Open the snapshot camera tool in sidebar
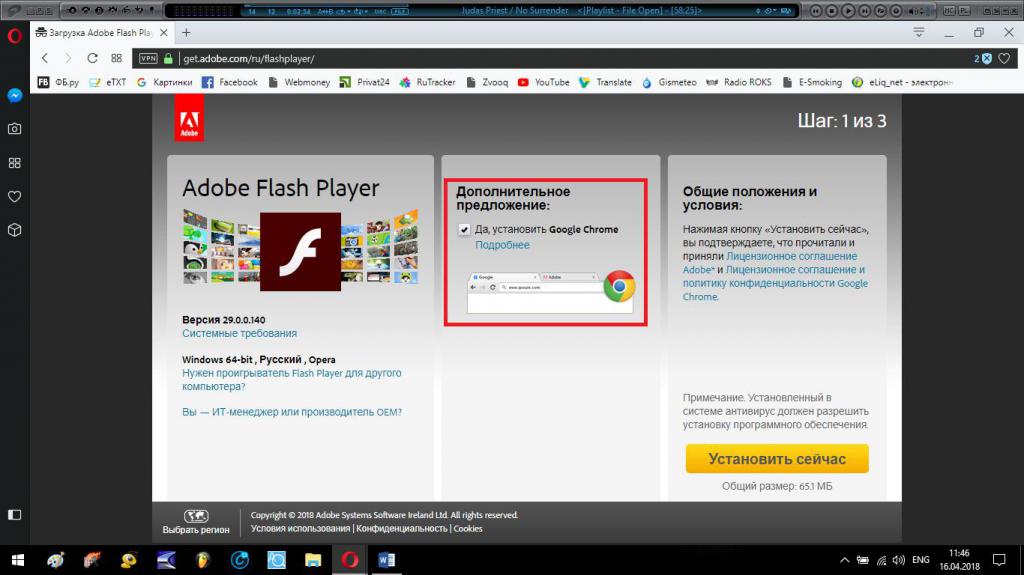 [x=14, y=129]
